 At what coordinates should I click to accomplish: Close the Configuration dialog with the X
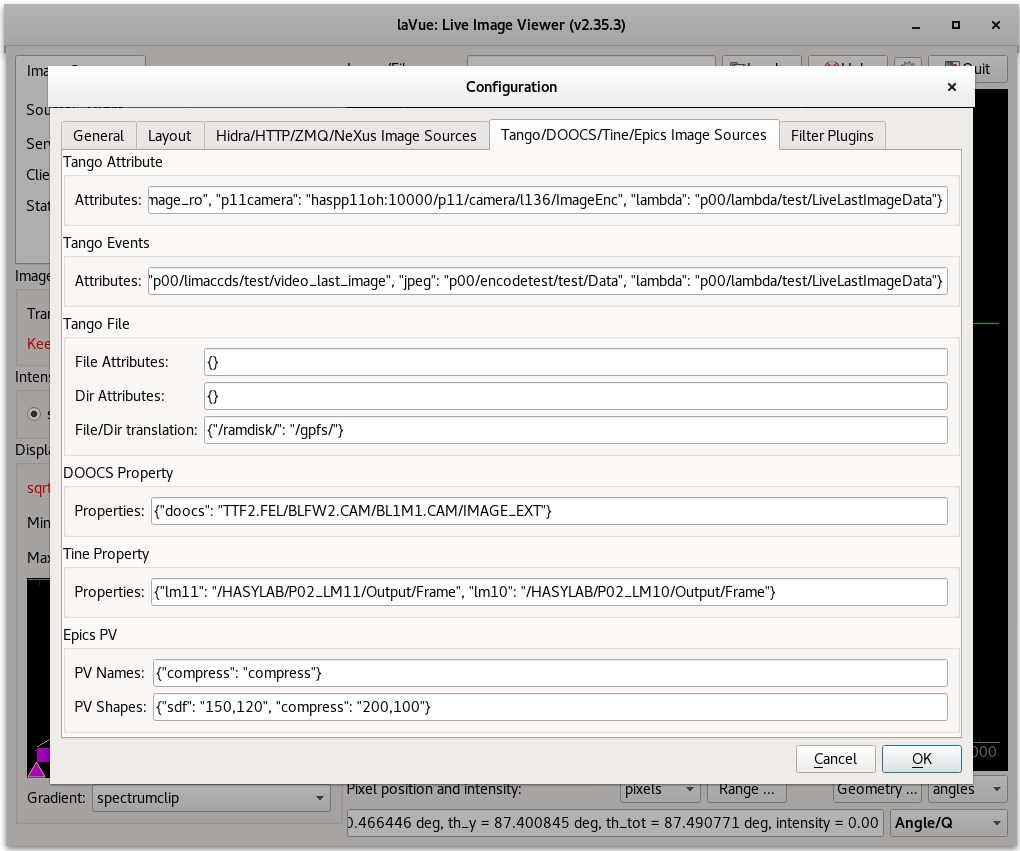[951, 87]
